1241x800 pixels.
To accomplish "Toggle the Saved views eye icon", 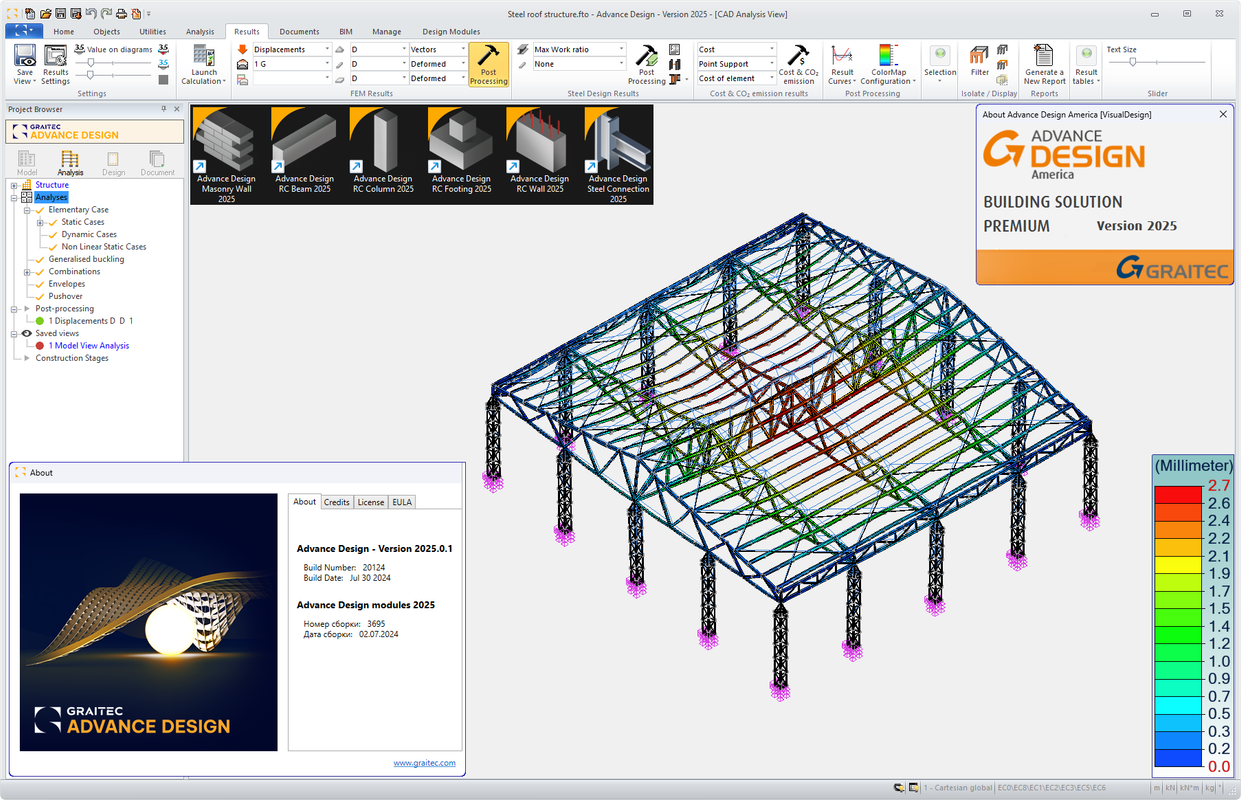I will tap(27, 333).
